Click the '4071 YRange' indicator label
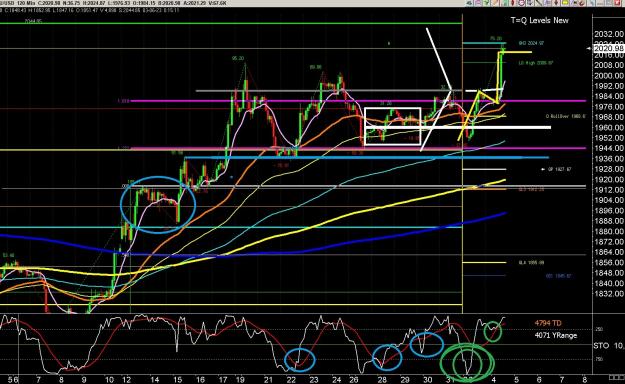This screenshot has width=625, height=384. (x=555, y=335)
